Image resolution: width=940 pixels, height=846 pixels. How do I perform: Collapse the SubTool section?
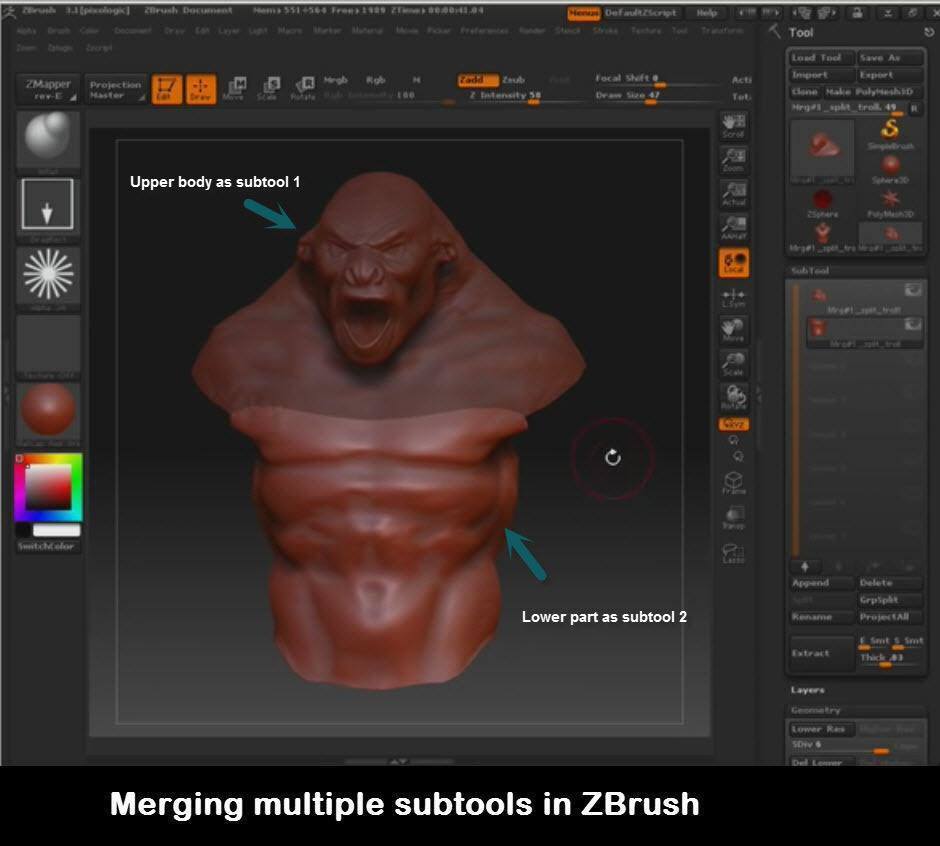(810, 271)
